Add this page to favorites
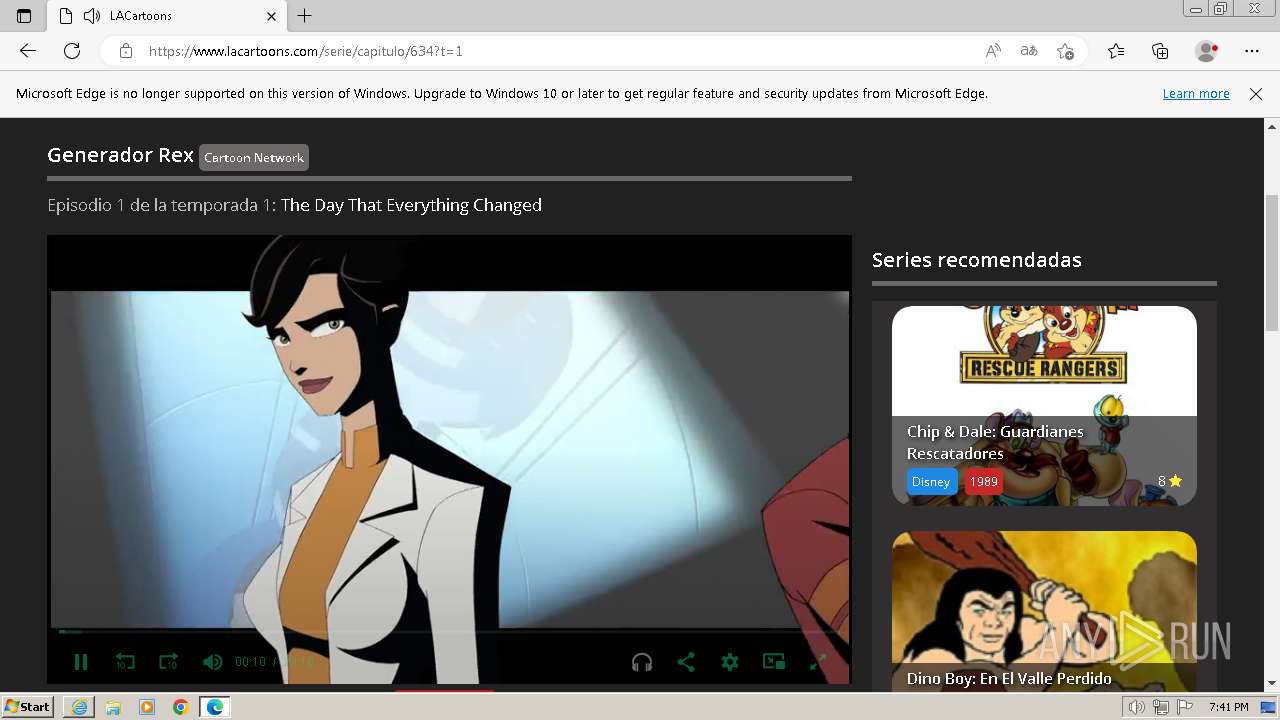1280x720 pixels. (x=1066, y=51)
